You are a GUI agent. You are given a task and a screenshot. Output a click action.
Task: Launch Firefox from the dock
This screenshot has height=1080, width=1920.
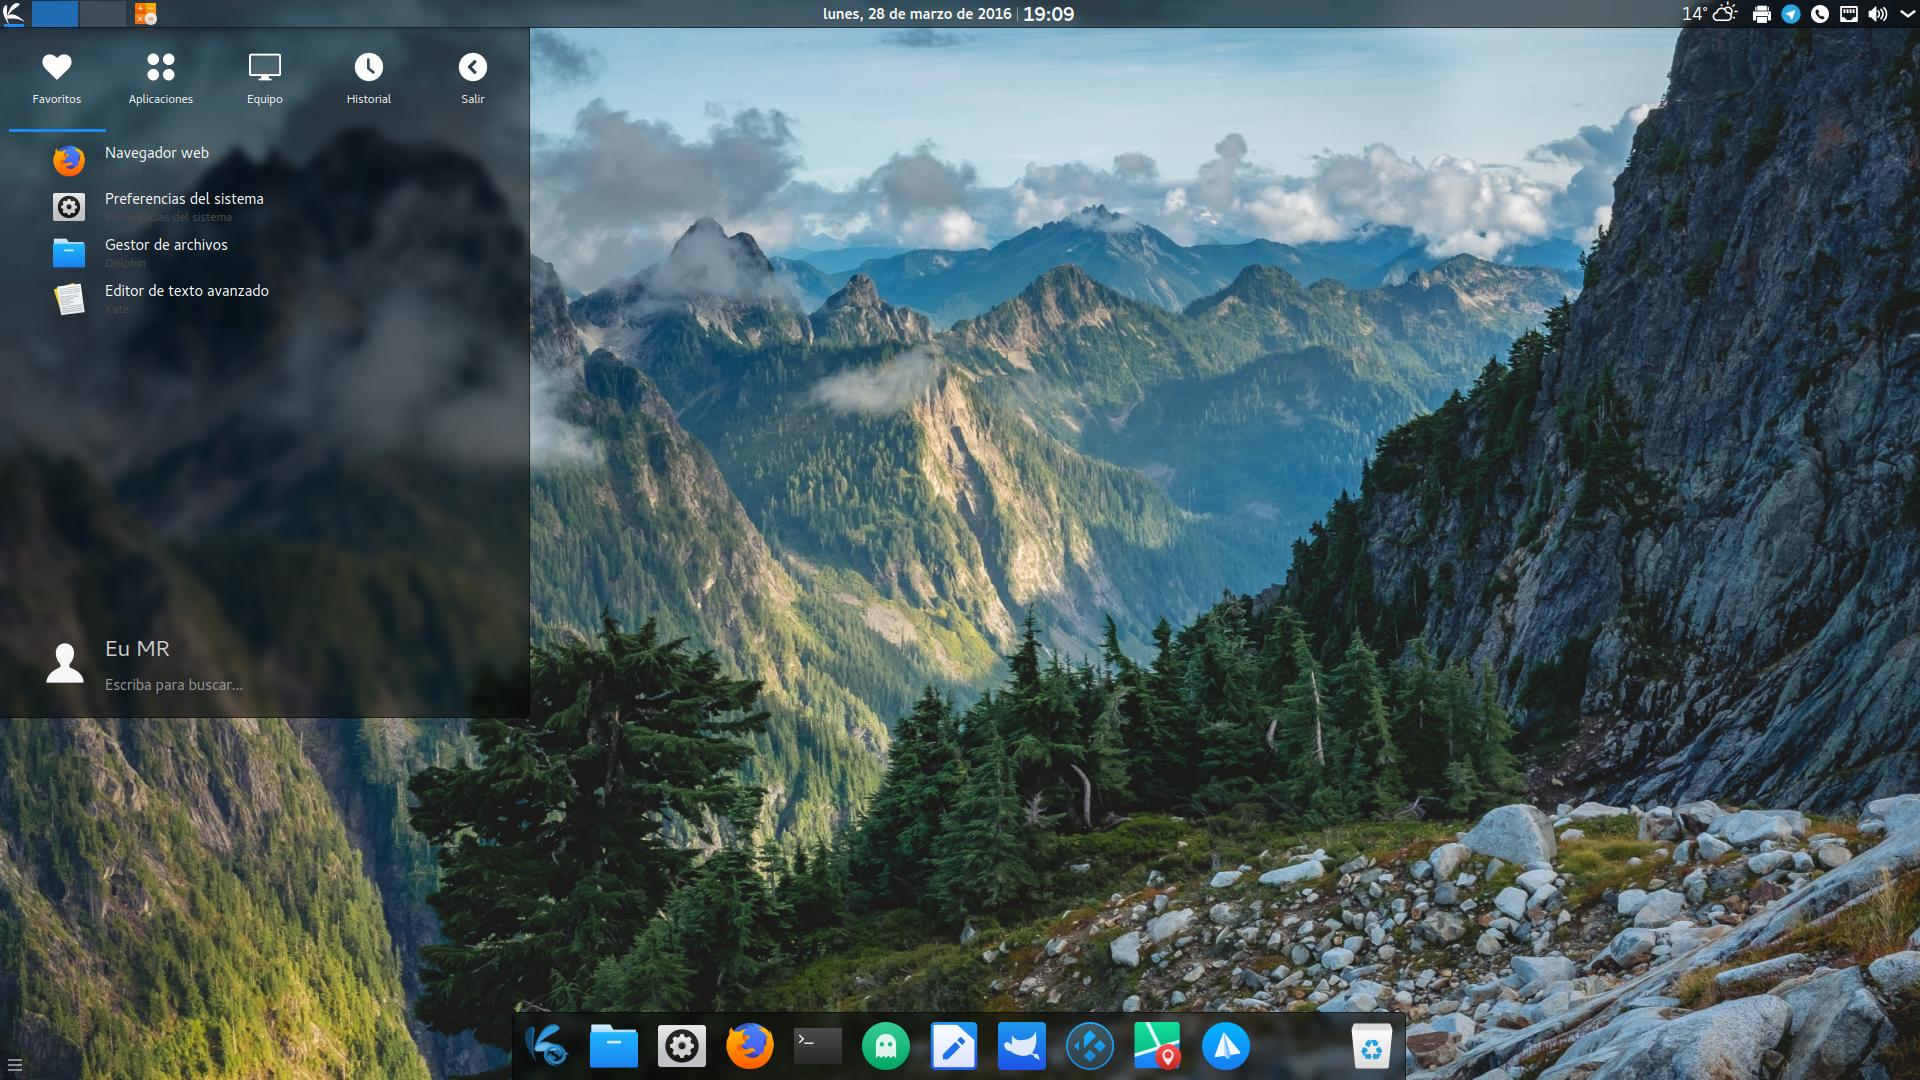click(x=750, y=1046)
